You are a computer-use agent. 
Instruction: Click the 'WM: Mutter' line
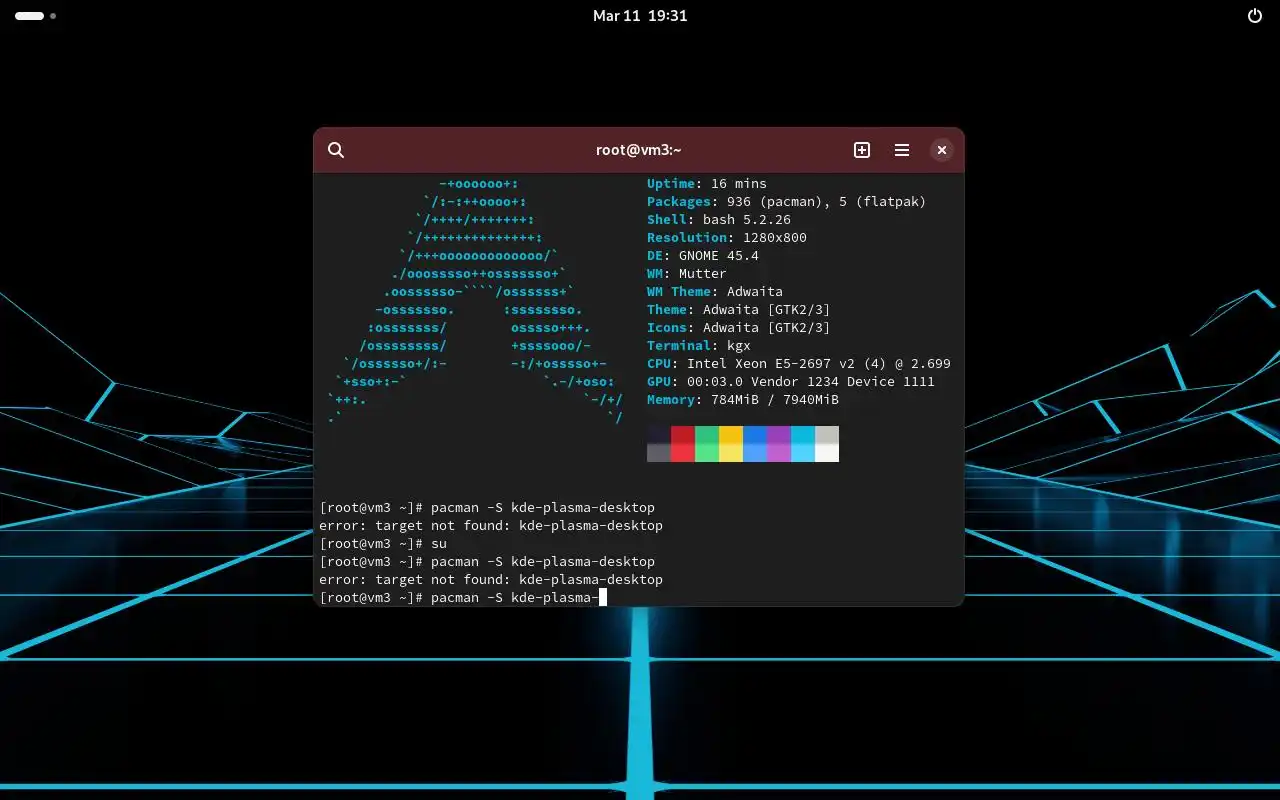[x=687, y=274]
